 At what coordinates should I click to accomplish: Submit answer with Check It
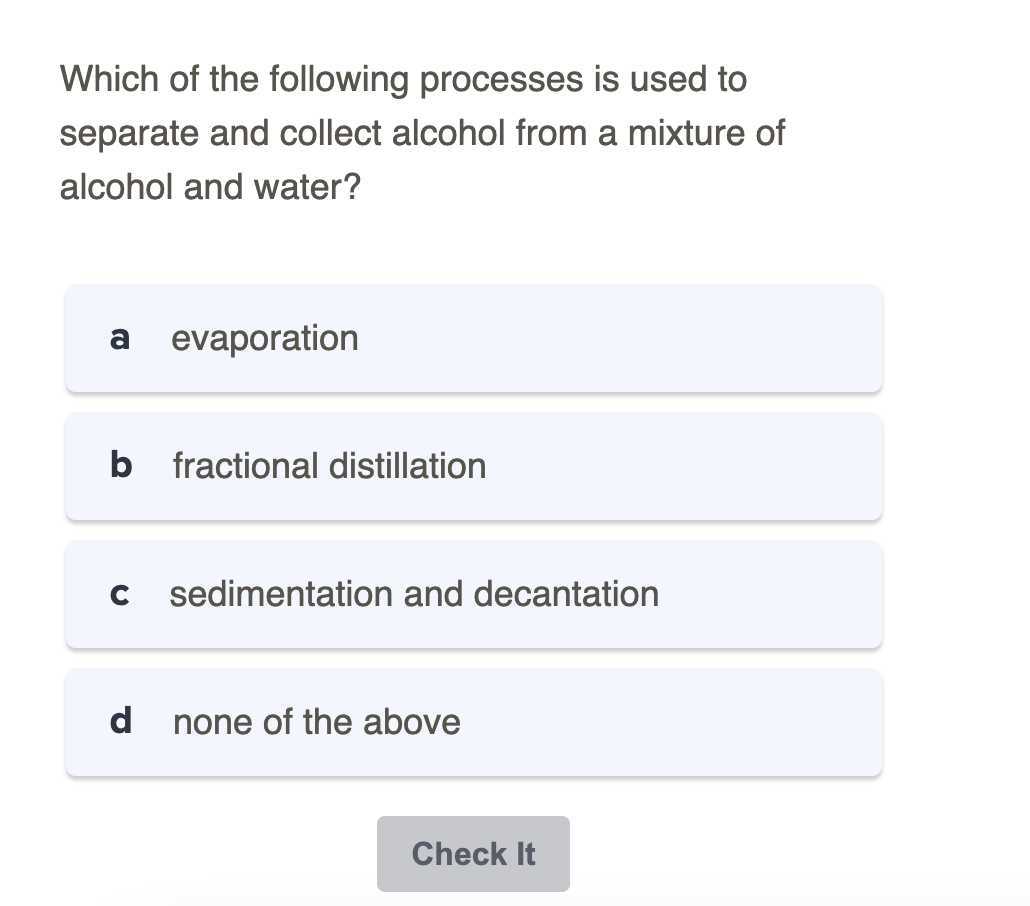click(473, 853)
